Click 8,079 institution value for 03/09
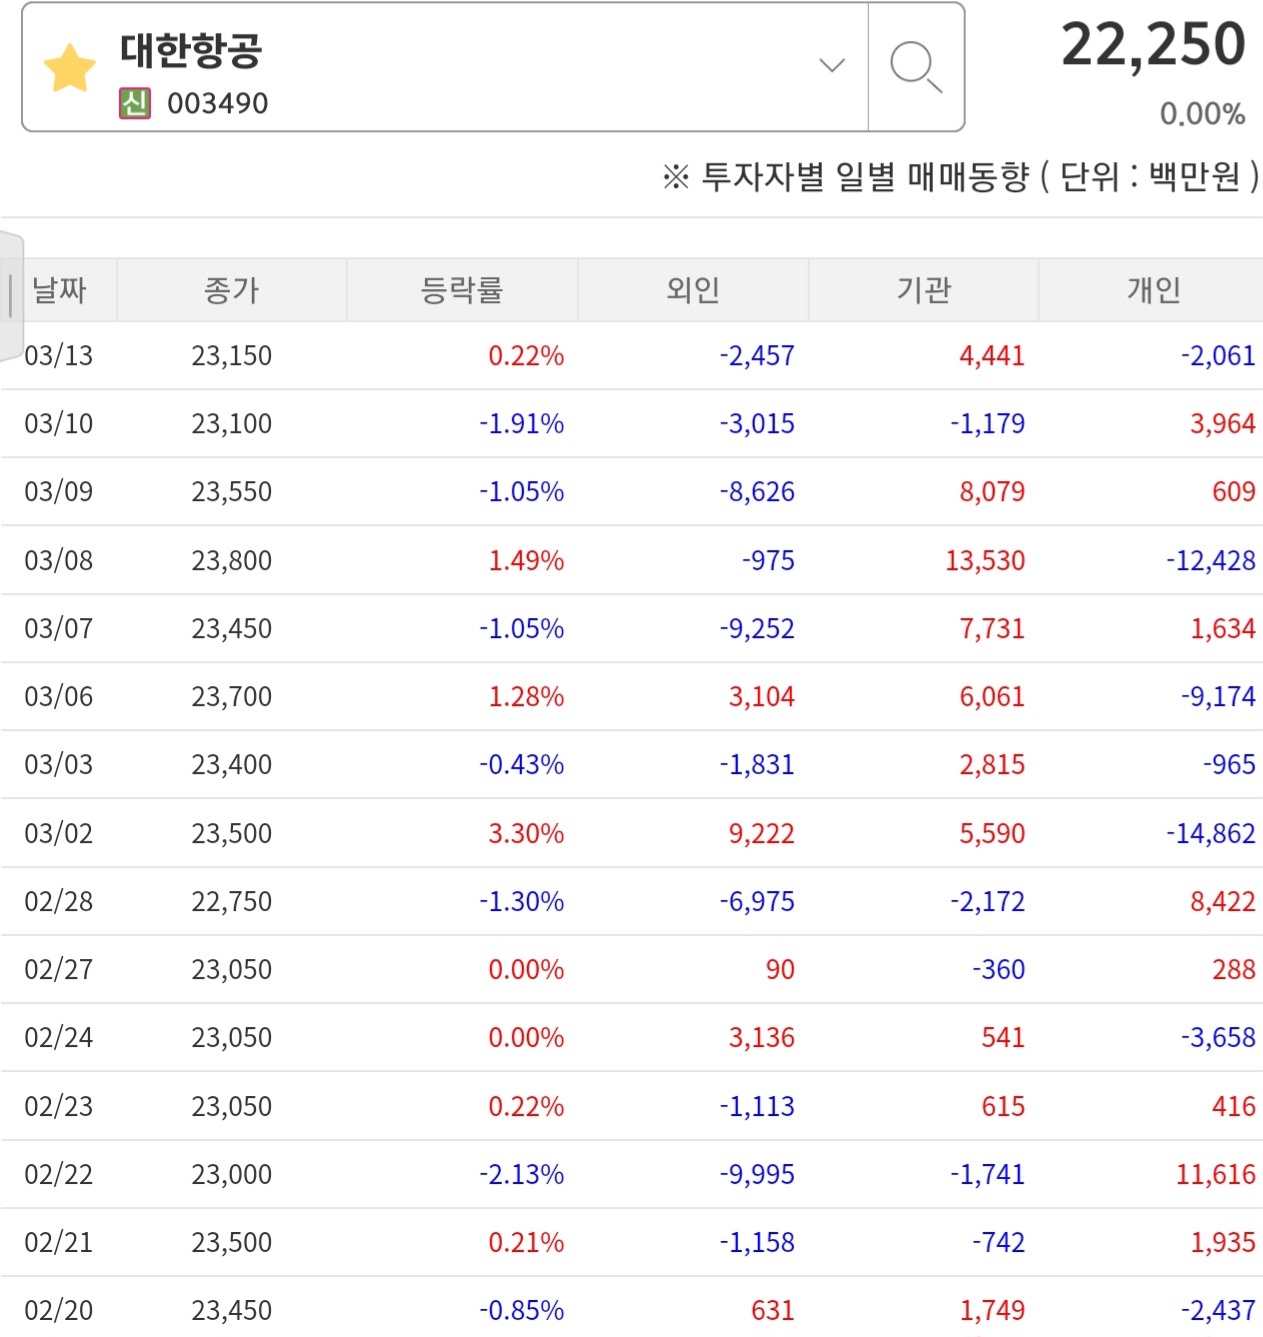This screenshot has height=1337, width=1263. (992, 492)
